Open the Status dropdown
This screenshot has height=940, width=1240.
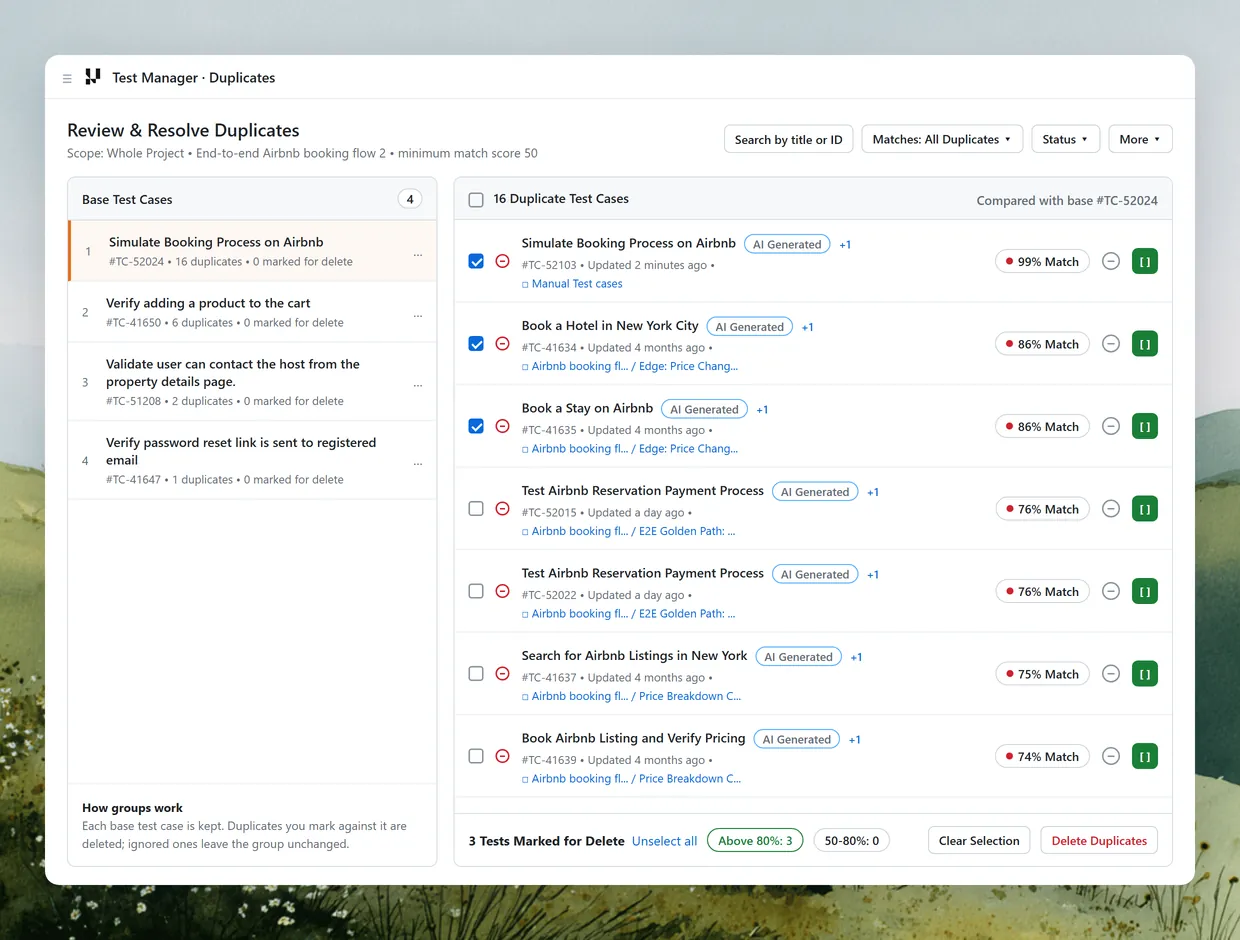pos(1066,139)
